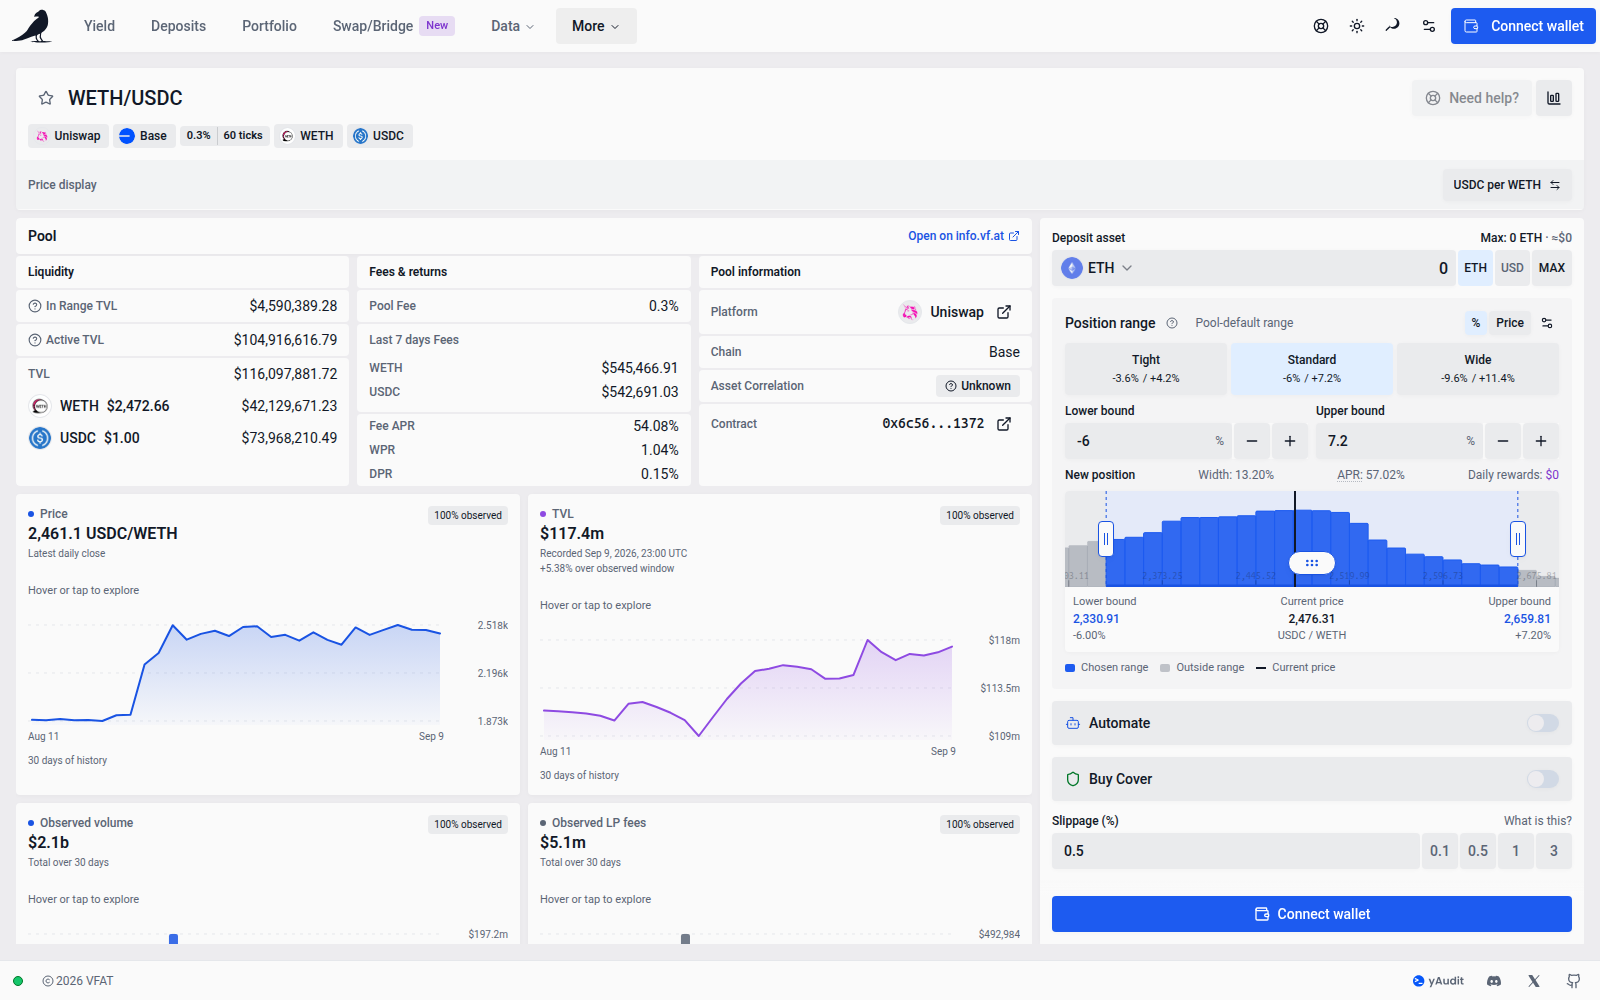Click the Position range help icon
This screenshot has width=1600, height=1000.
pyautogui.click(x=1172, y=323)
